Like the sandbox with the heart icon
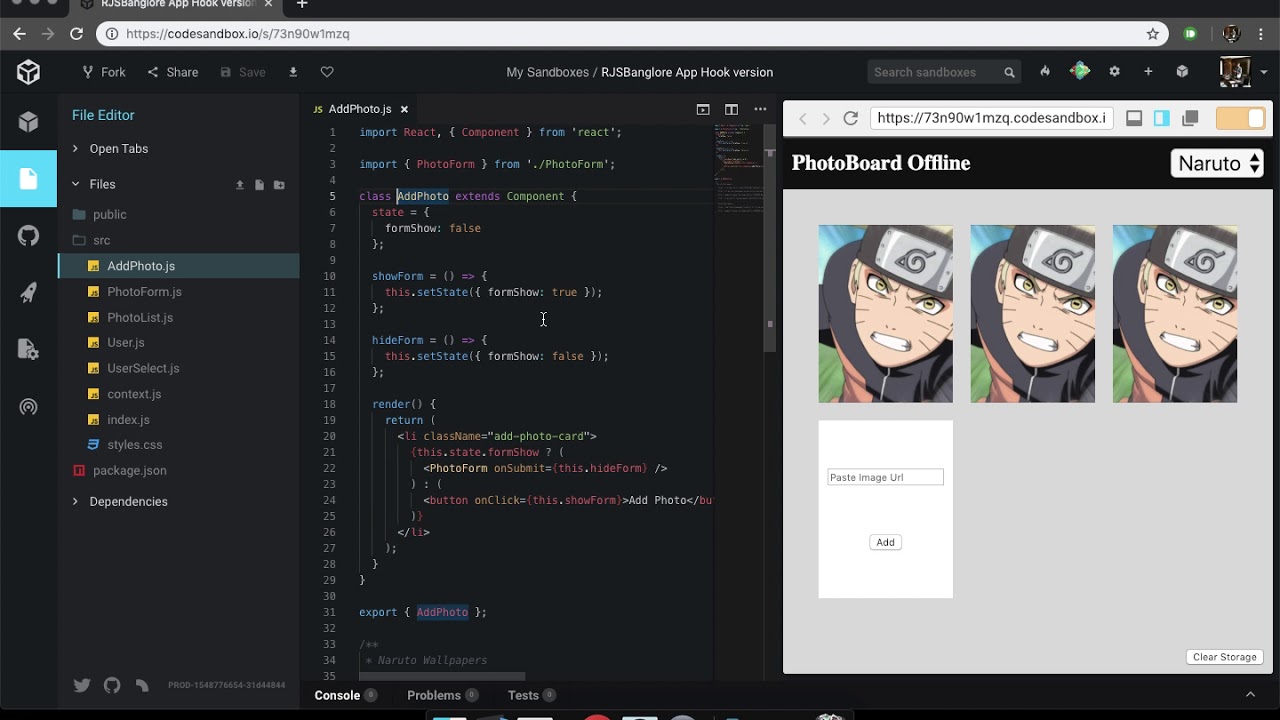This screenshot has width=1280, height=720. (327, 72)
